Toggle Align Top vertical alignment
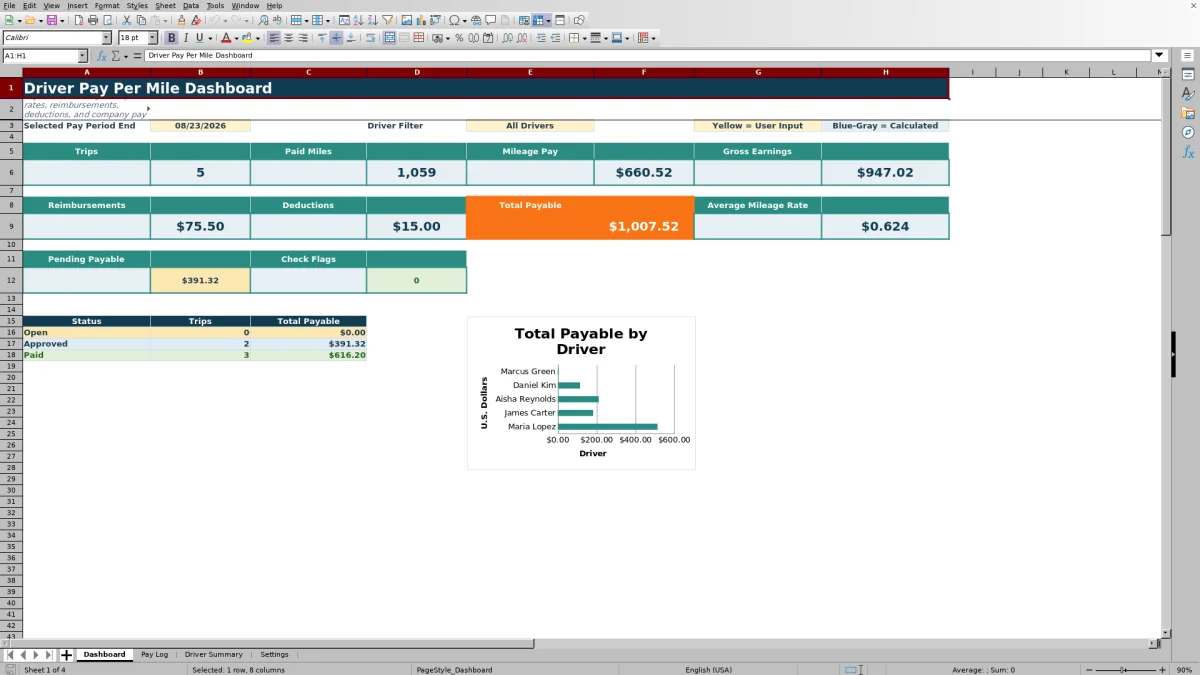The height and width of the screenshot is (675, 1200). coord(322,38)
